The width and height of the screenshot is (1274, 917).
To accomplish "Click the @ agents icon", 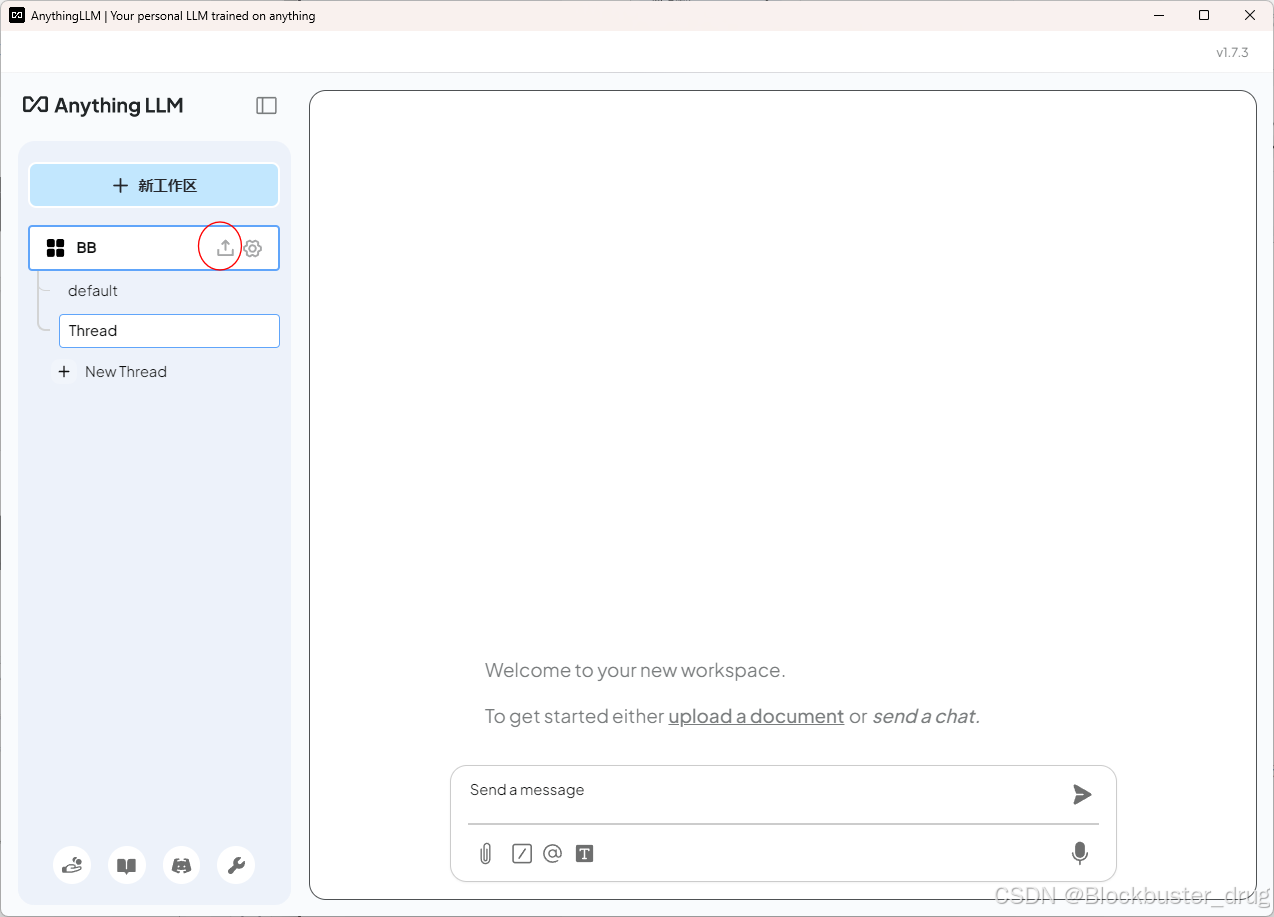I will [x=552, y=854].
